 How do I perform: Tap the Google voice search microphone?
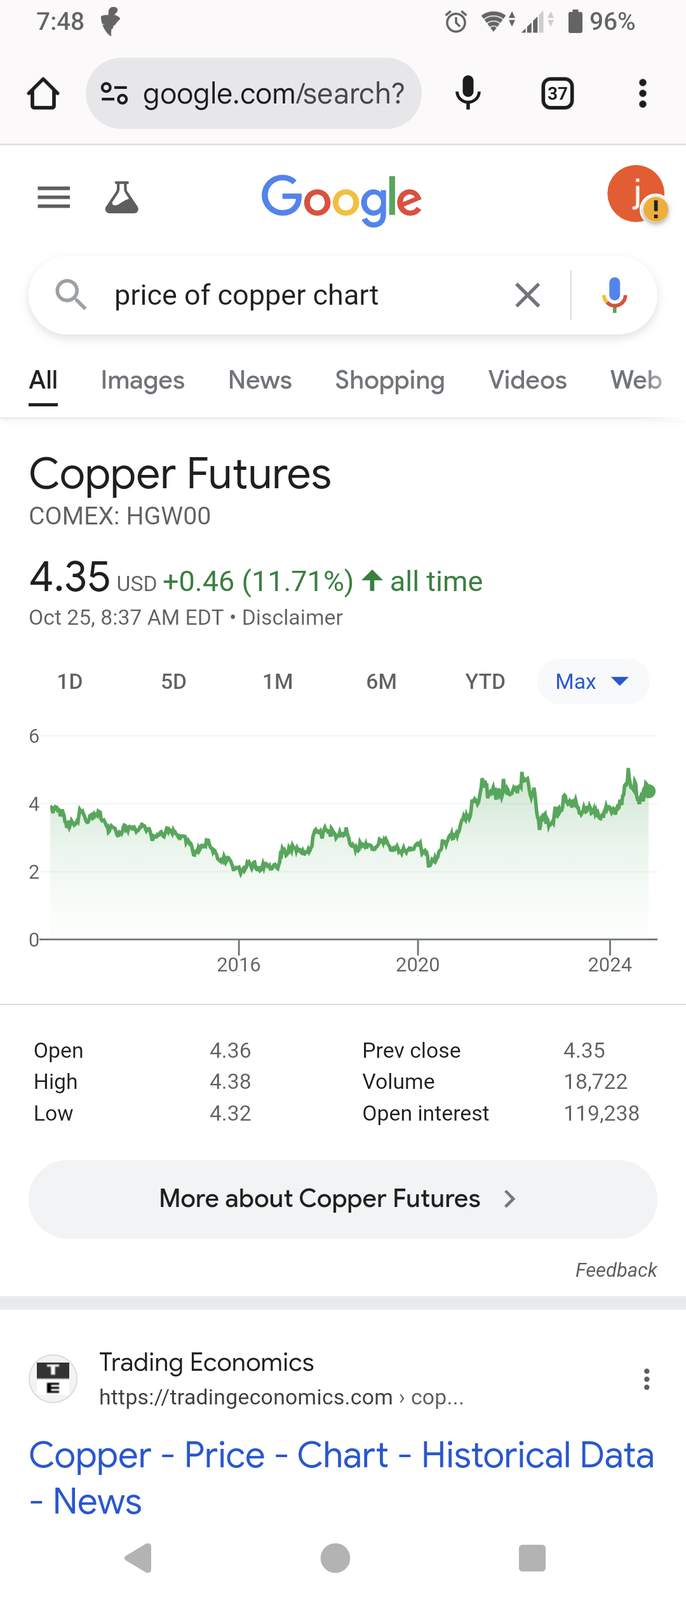click(x=615, y=295)
